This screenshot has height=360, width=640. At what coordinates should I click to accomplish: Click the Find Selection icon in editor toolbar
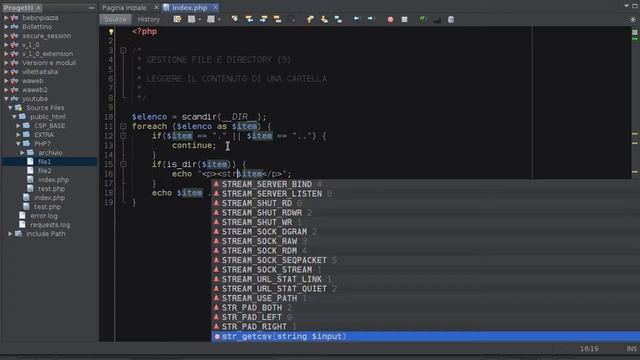[235, 19]
